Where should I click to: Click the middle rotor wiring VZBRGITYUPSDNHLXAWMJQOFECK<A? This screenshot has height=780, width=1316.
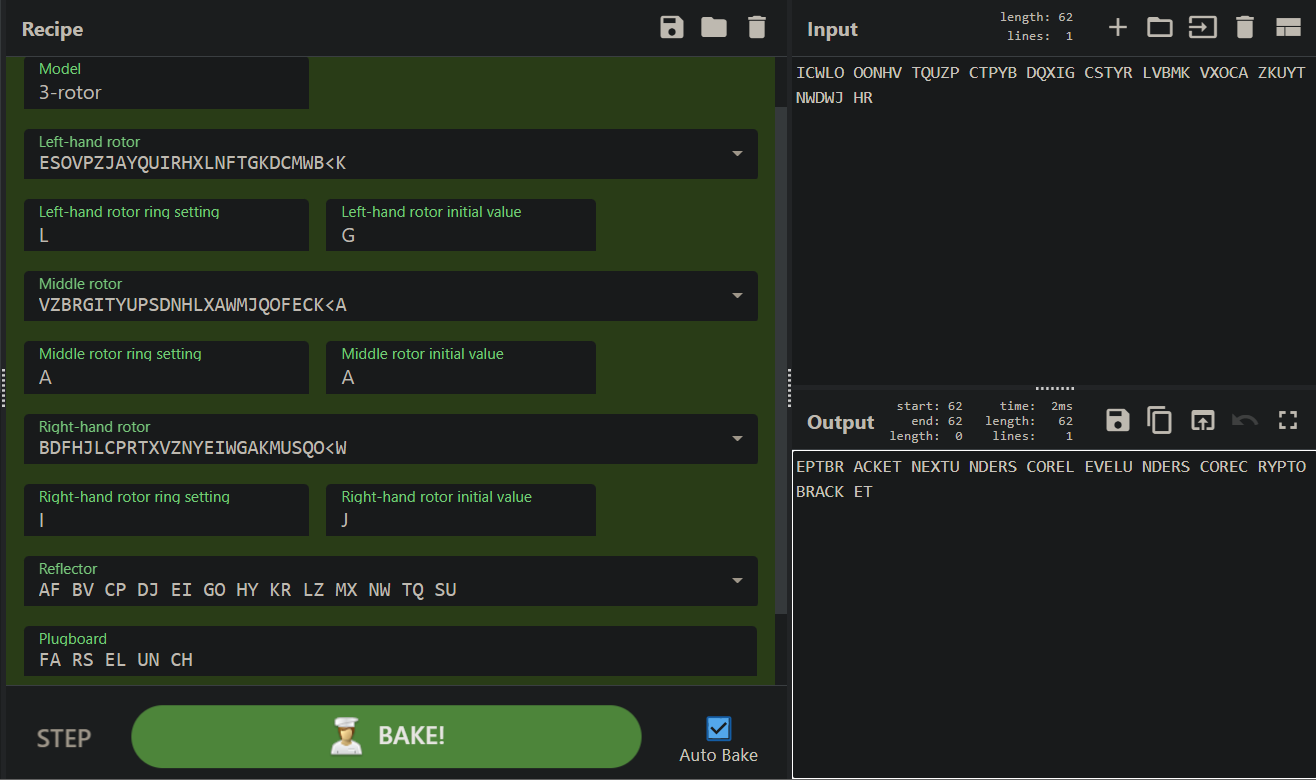point(192,305)
